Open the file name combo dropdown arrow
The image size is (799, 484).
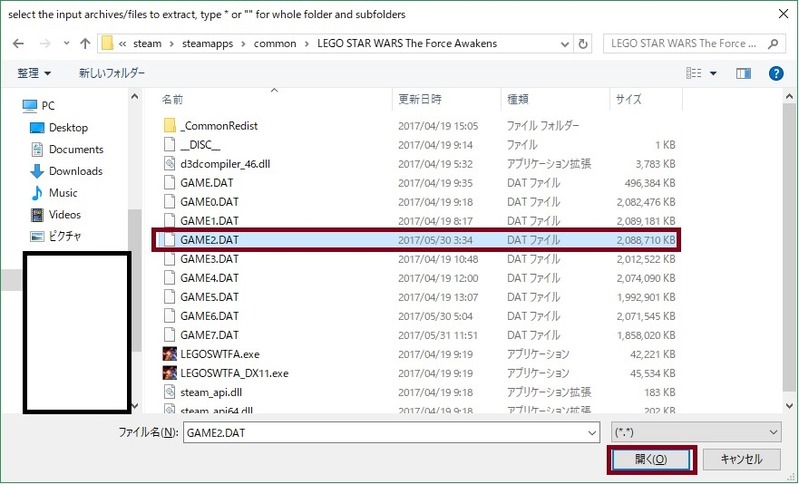click(592, 433)
